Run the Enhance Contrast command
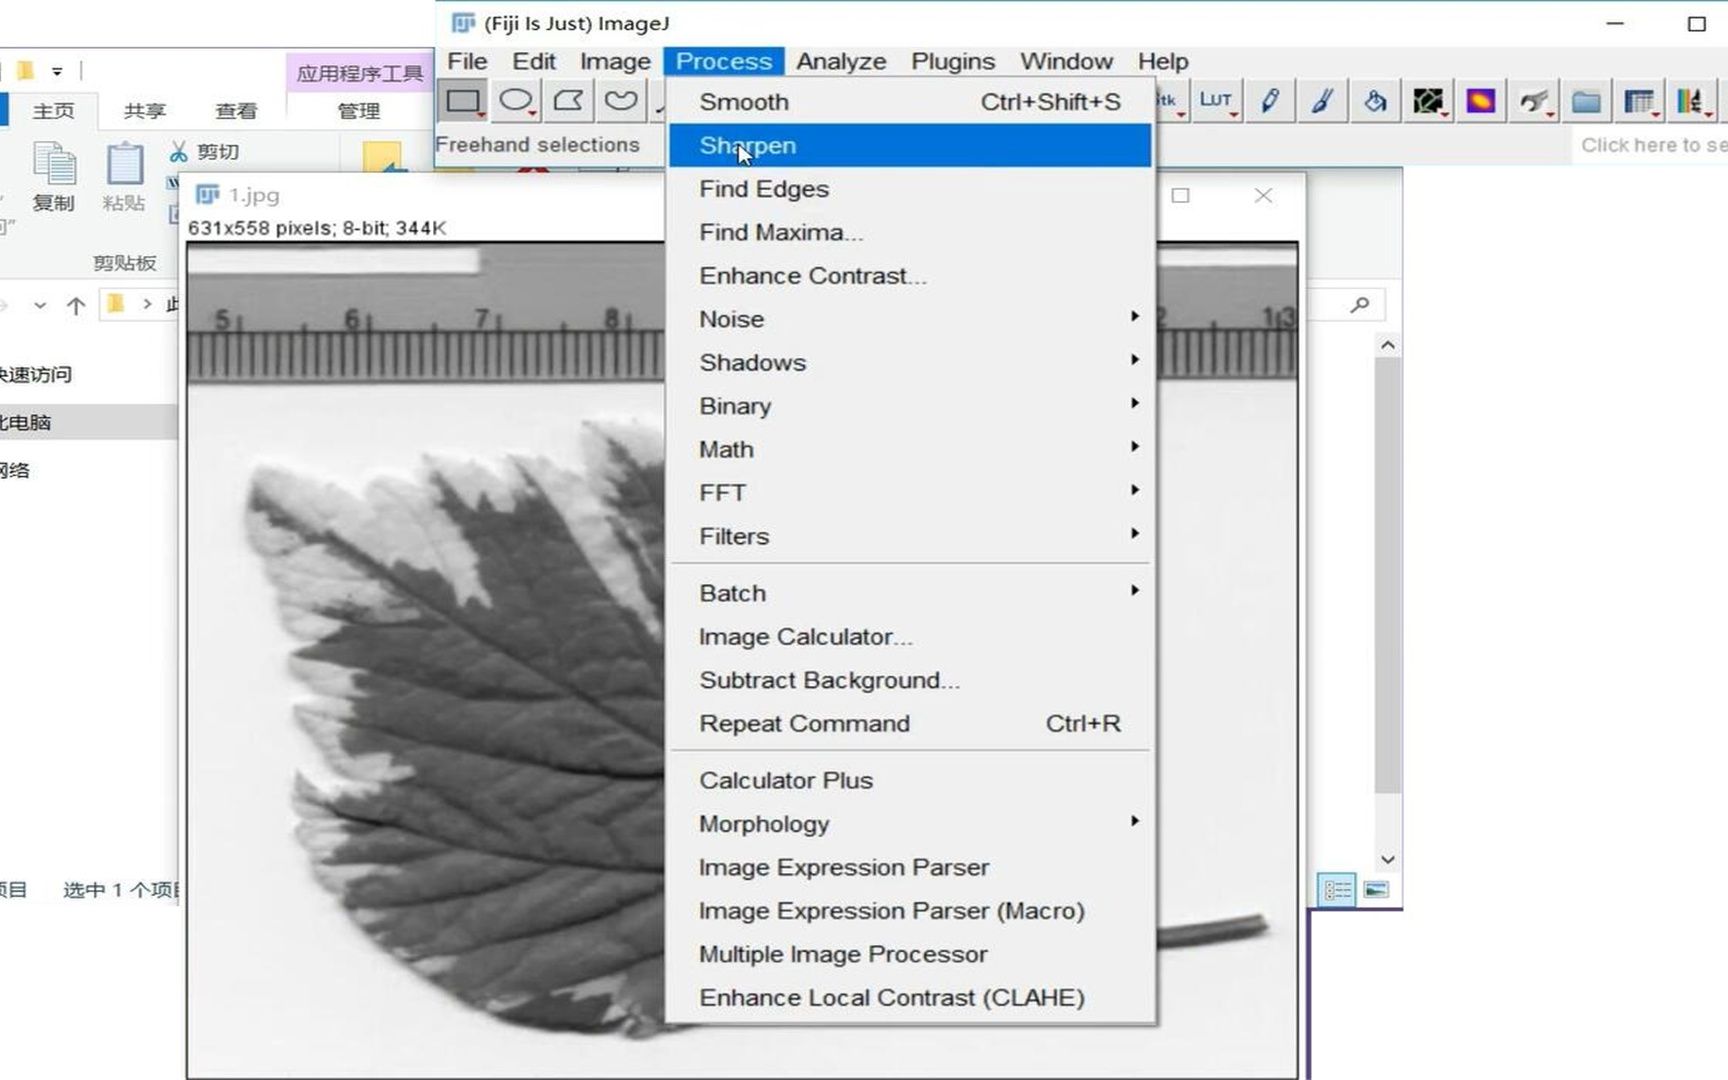This screenshot has width=1728, height=1080. coord(812,275)
